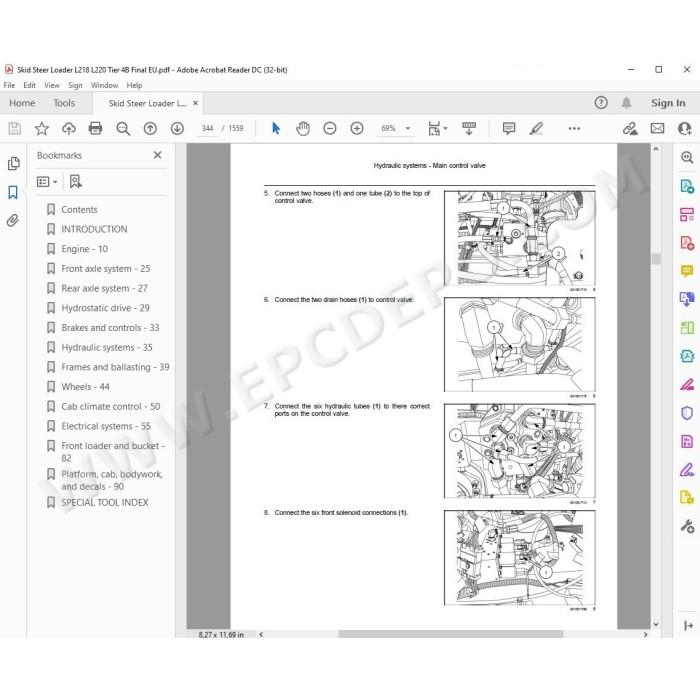The width and height of the screenshot is (700, 700).
Task: Jump to Engine - 10 bookmark
Action: [x=84, y=249]
